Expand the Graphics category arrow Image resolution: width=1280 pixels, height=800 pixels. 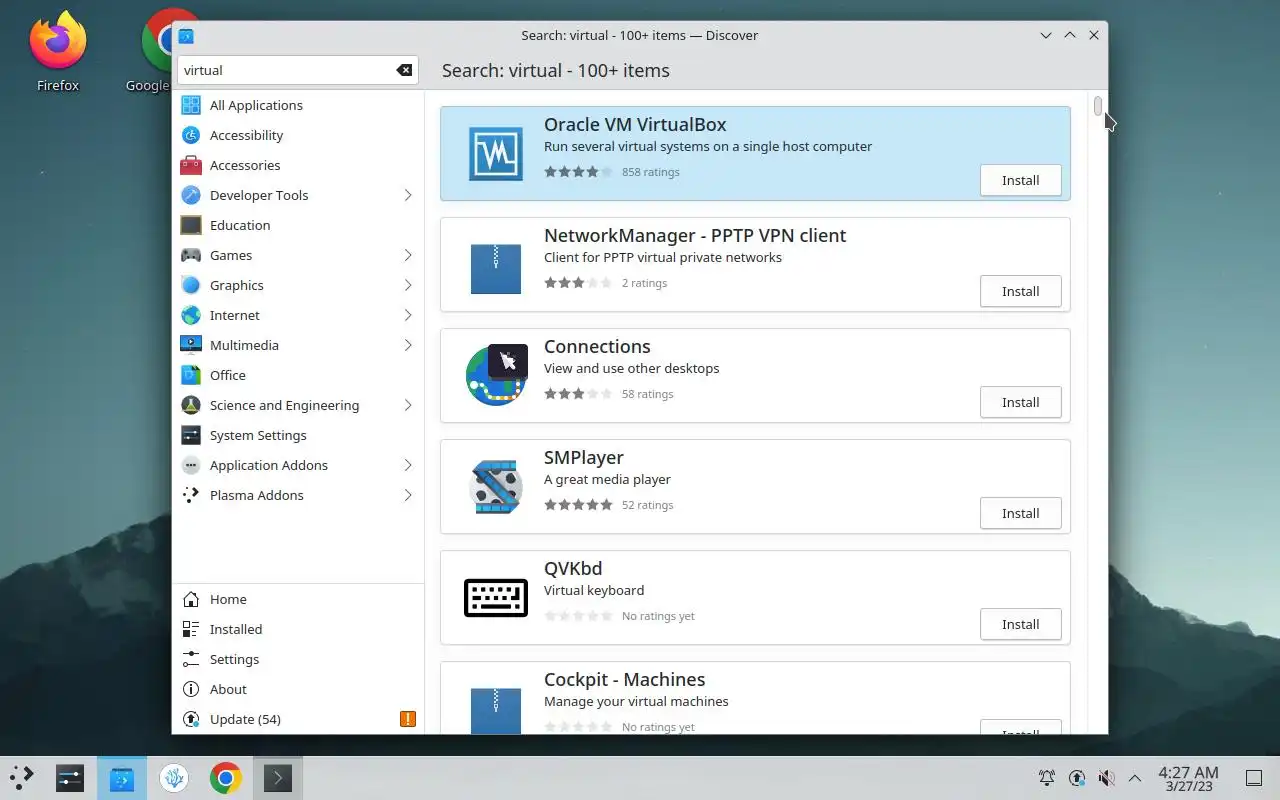408,285
